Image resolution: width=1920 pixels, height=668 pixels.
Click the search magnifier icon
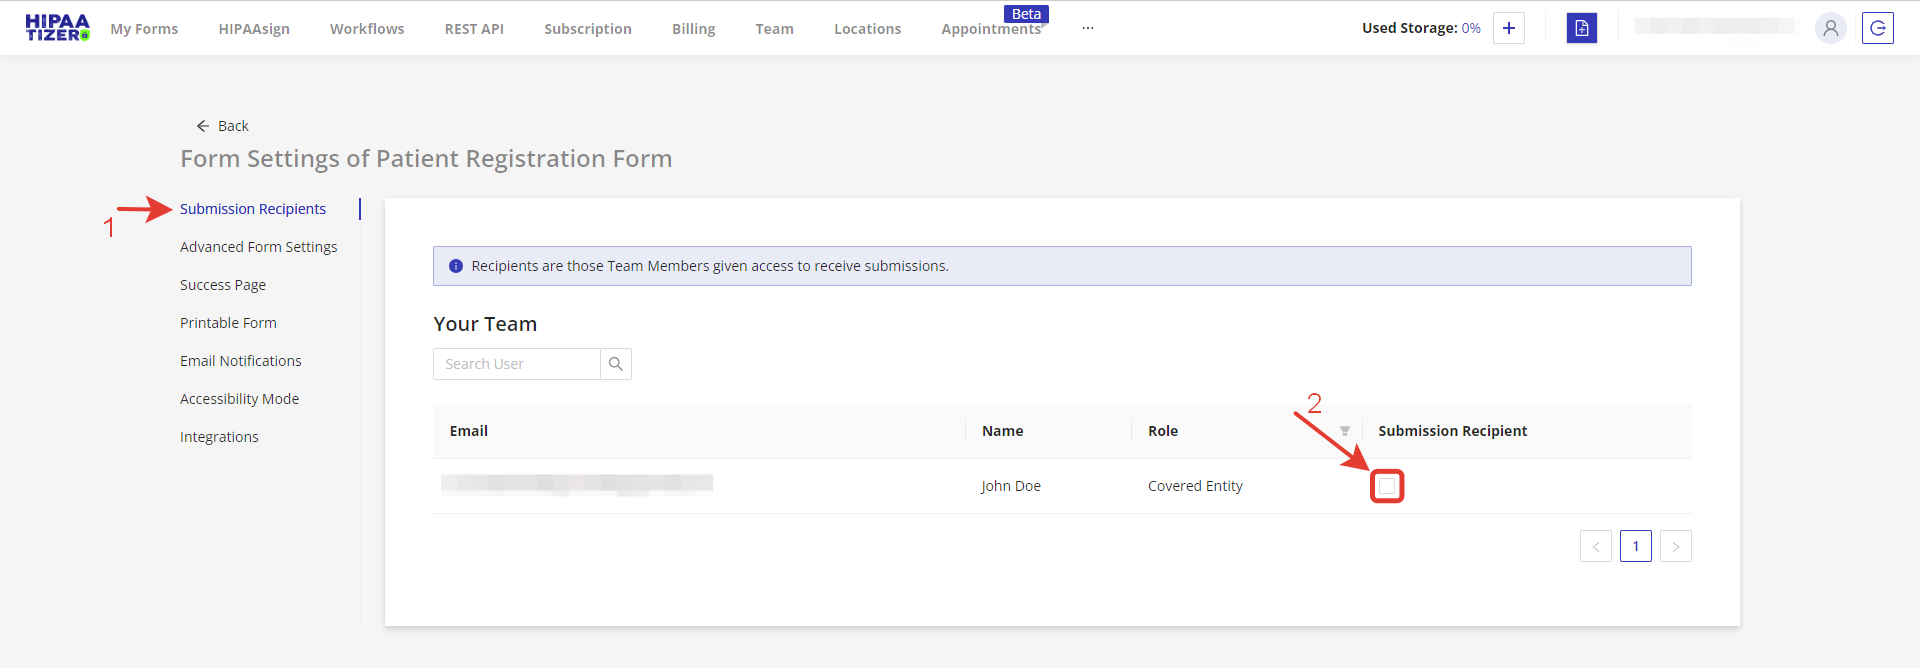[x=616, y=364]
